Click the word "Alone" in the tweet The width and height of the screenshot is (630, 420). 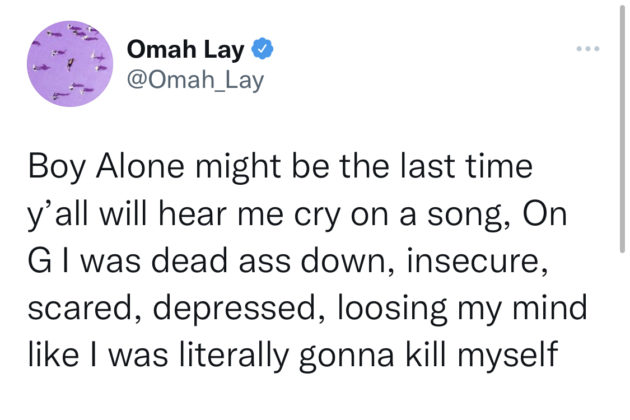(x=140, y=166)
